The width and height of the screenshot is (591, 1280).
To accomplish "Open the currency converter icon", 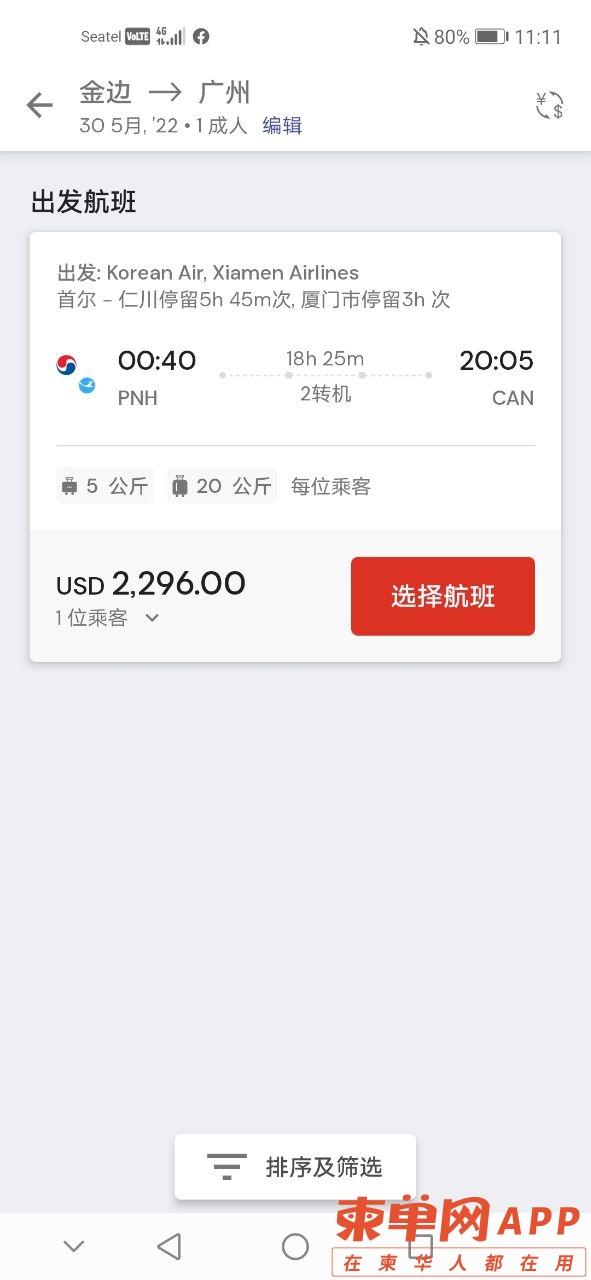I will pyautogui.click(x=550, y=105).
